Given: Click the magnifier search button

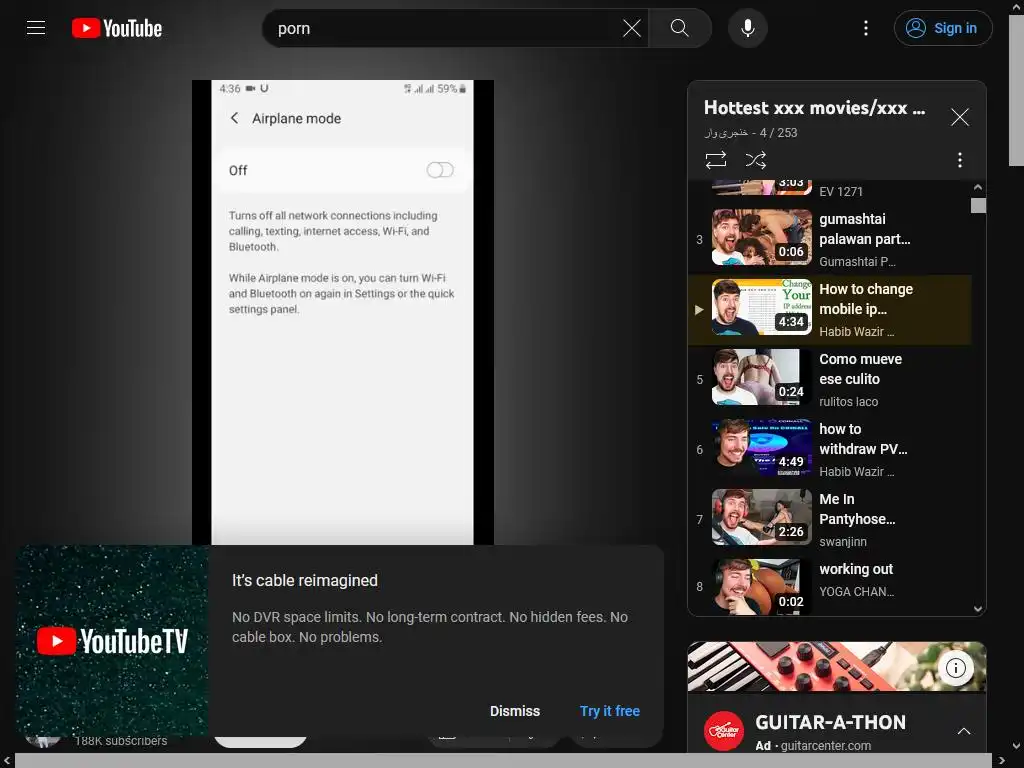Looking at the screenshot, I should 680,28.
